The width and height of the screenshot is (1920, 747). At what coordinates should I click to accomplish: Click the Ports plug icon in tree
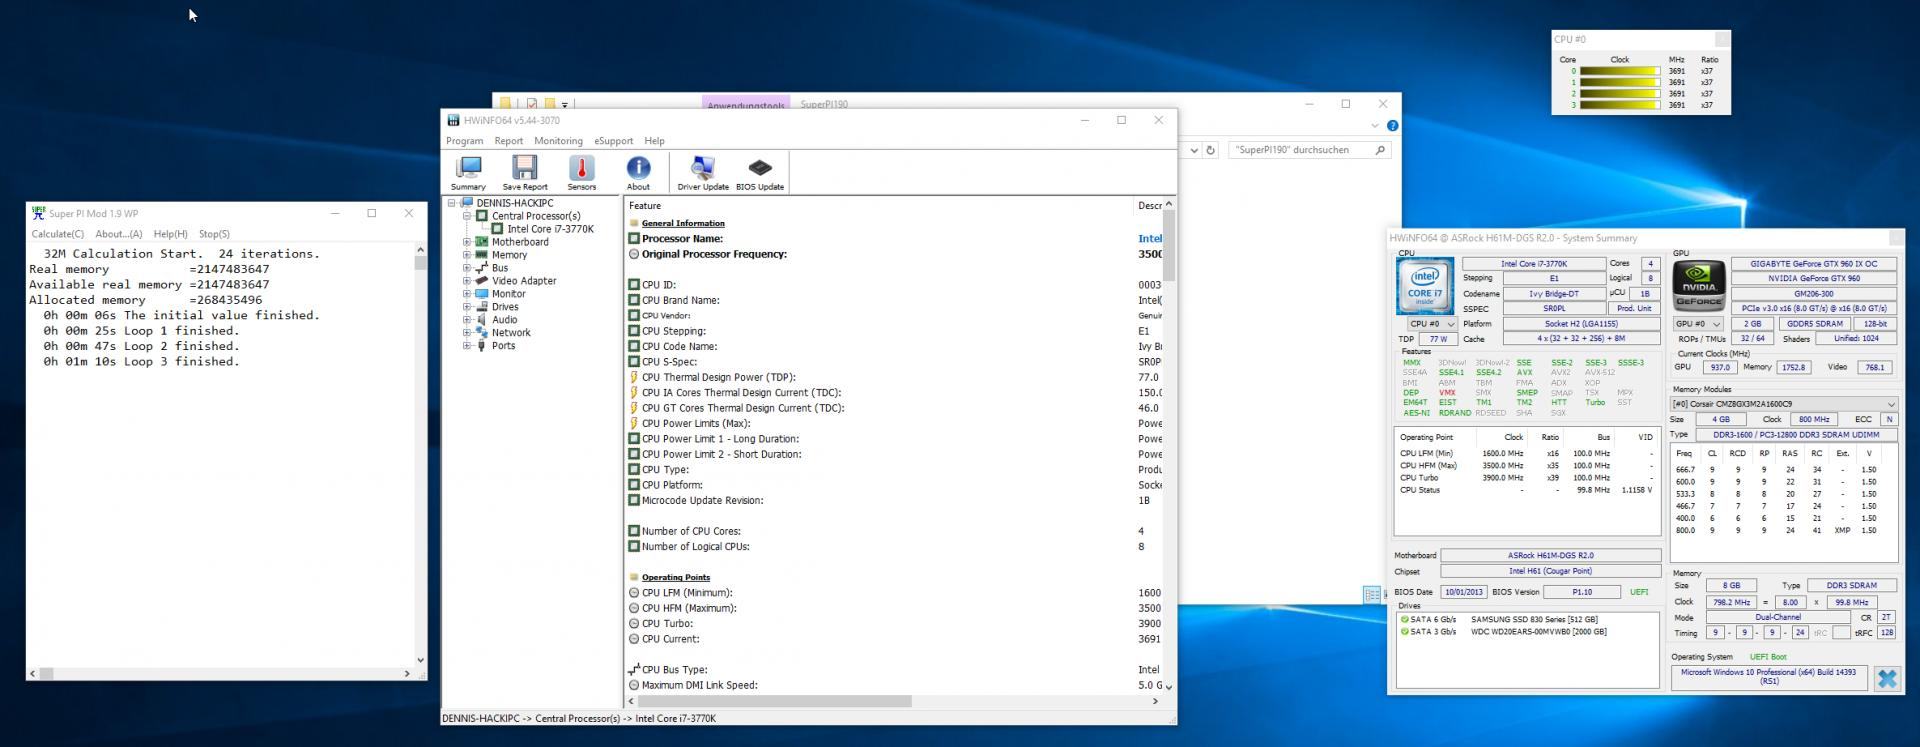click(482, 346)
